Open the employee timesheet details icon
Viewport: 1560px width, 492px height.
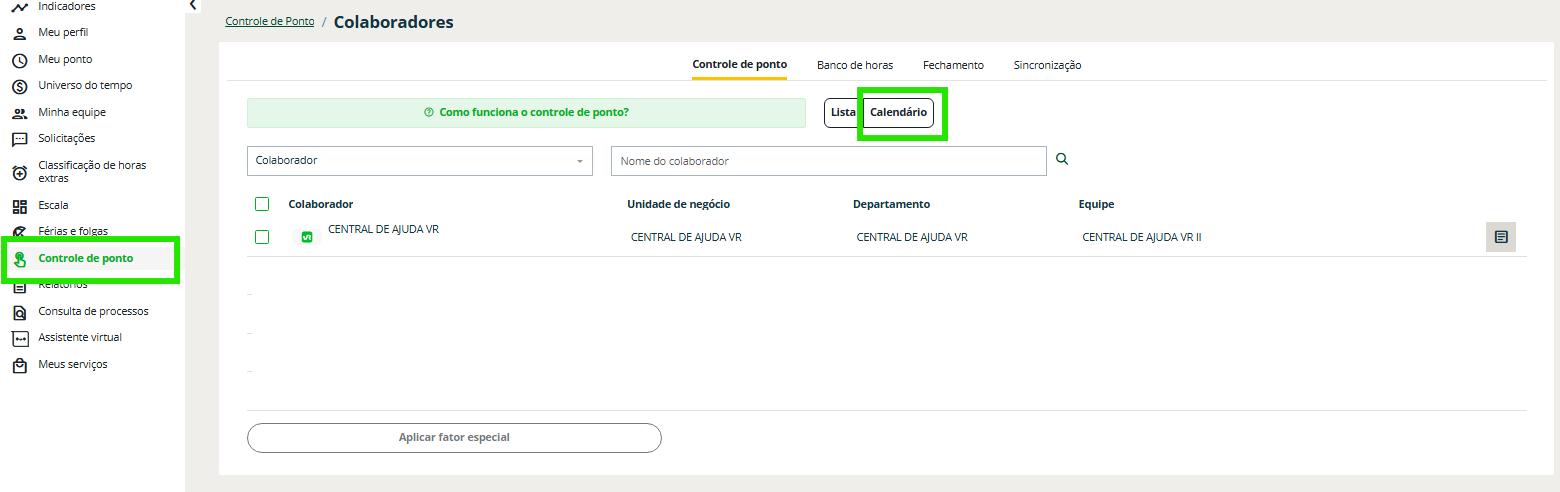point(1500,237)
